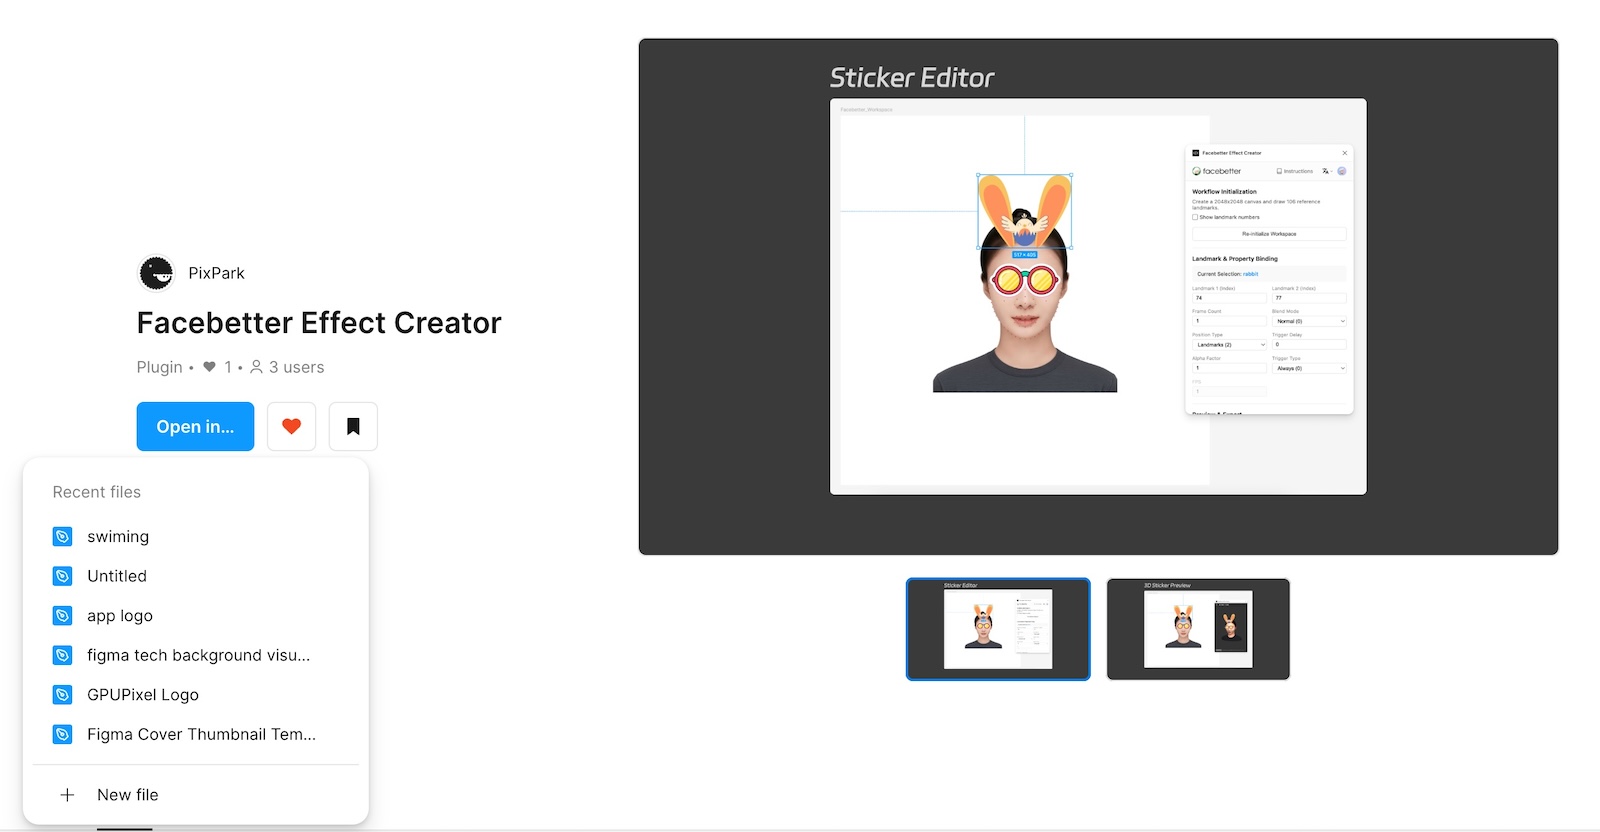1600x832 pixels.
Task: Like the plugin with the heart button
Action: pos(291,426)
